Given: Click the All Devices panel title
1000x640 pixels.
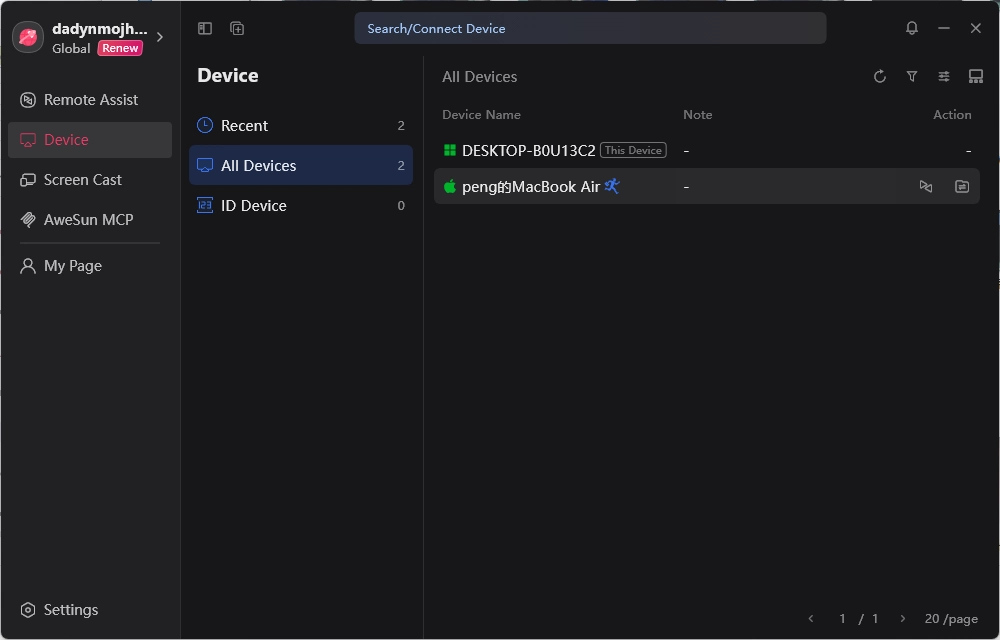Looking at the screenshot, I should (480, 76).
